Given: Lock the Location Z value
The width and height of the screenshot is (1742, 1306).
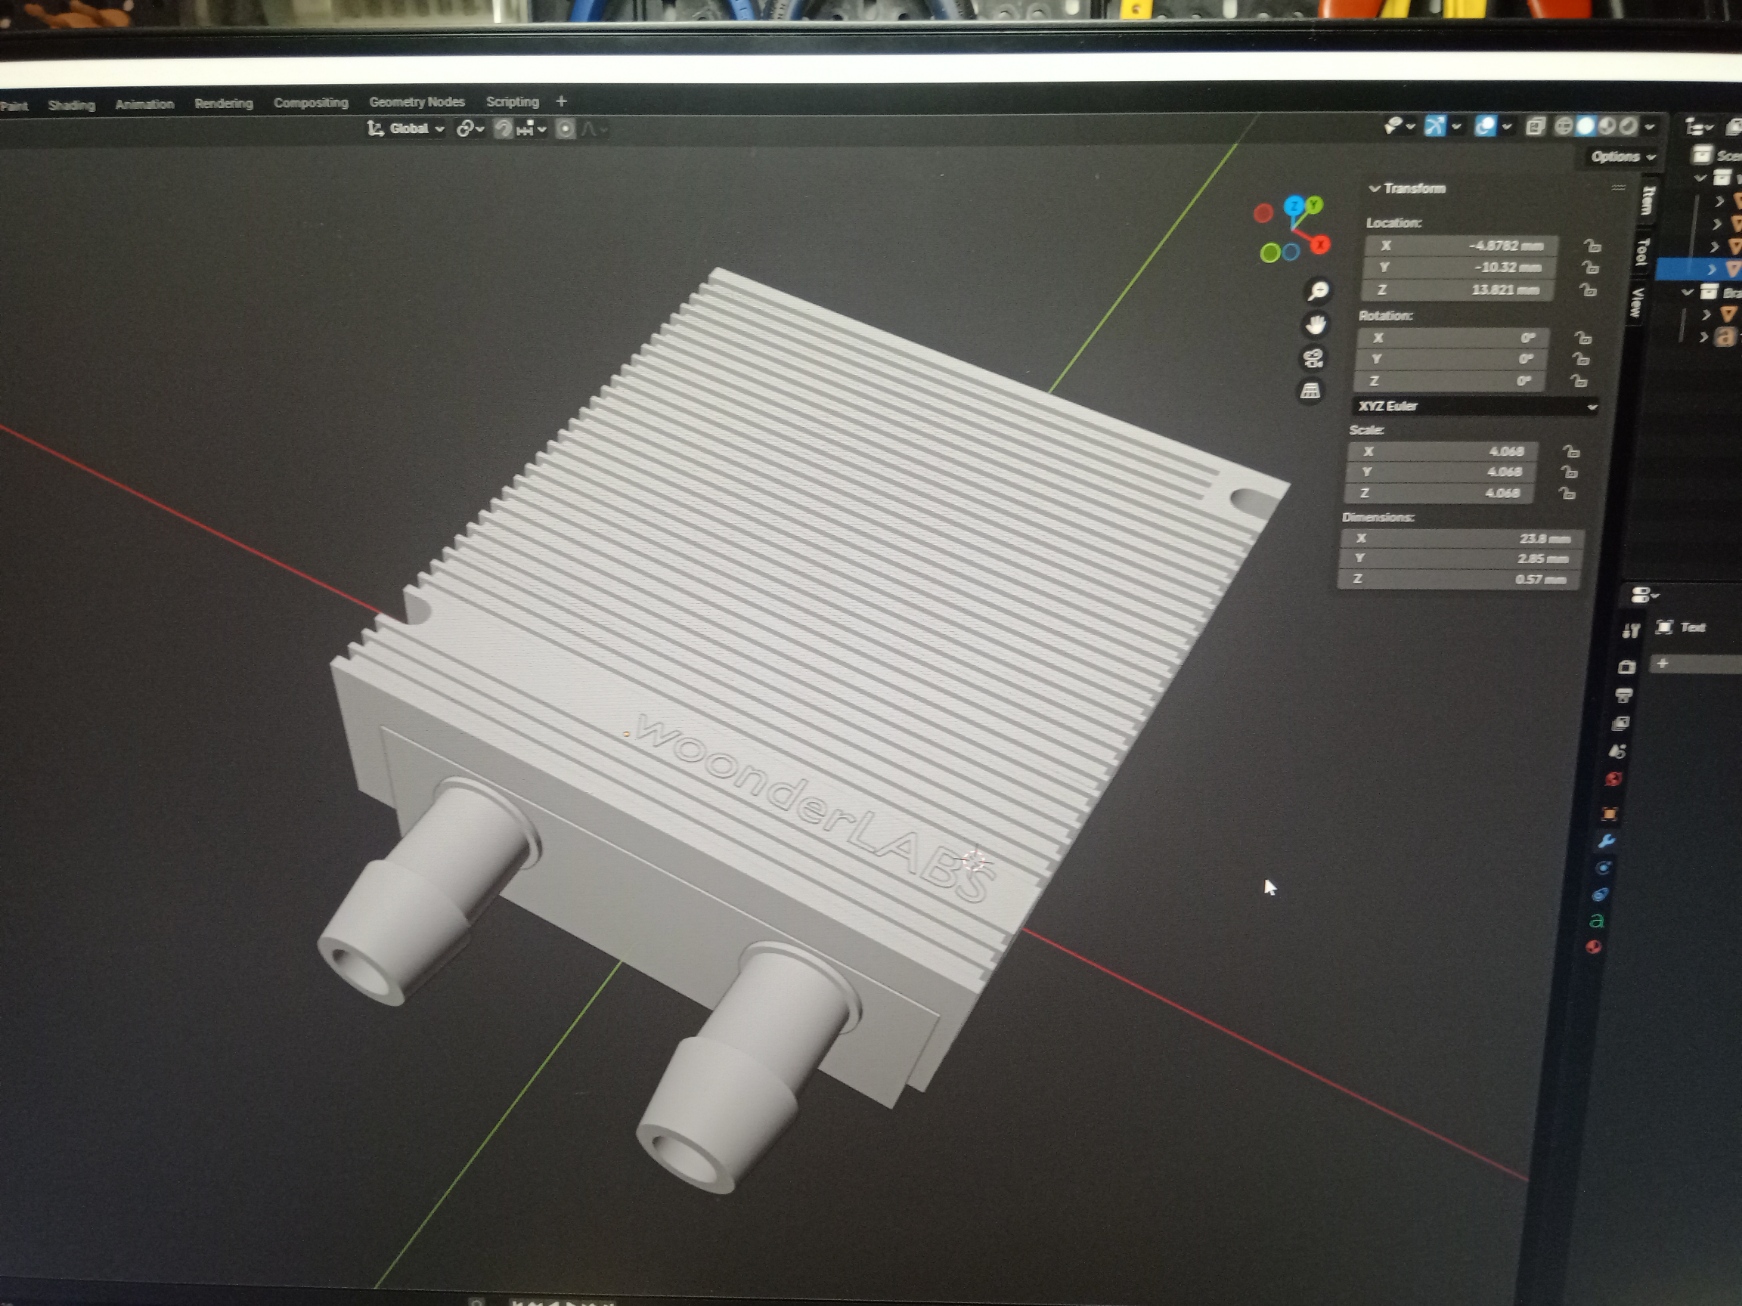Looking at the screenshot, I should 1588,289.
